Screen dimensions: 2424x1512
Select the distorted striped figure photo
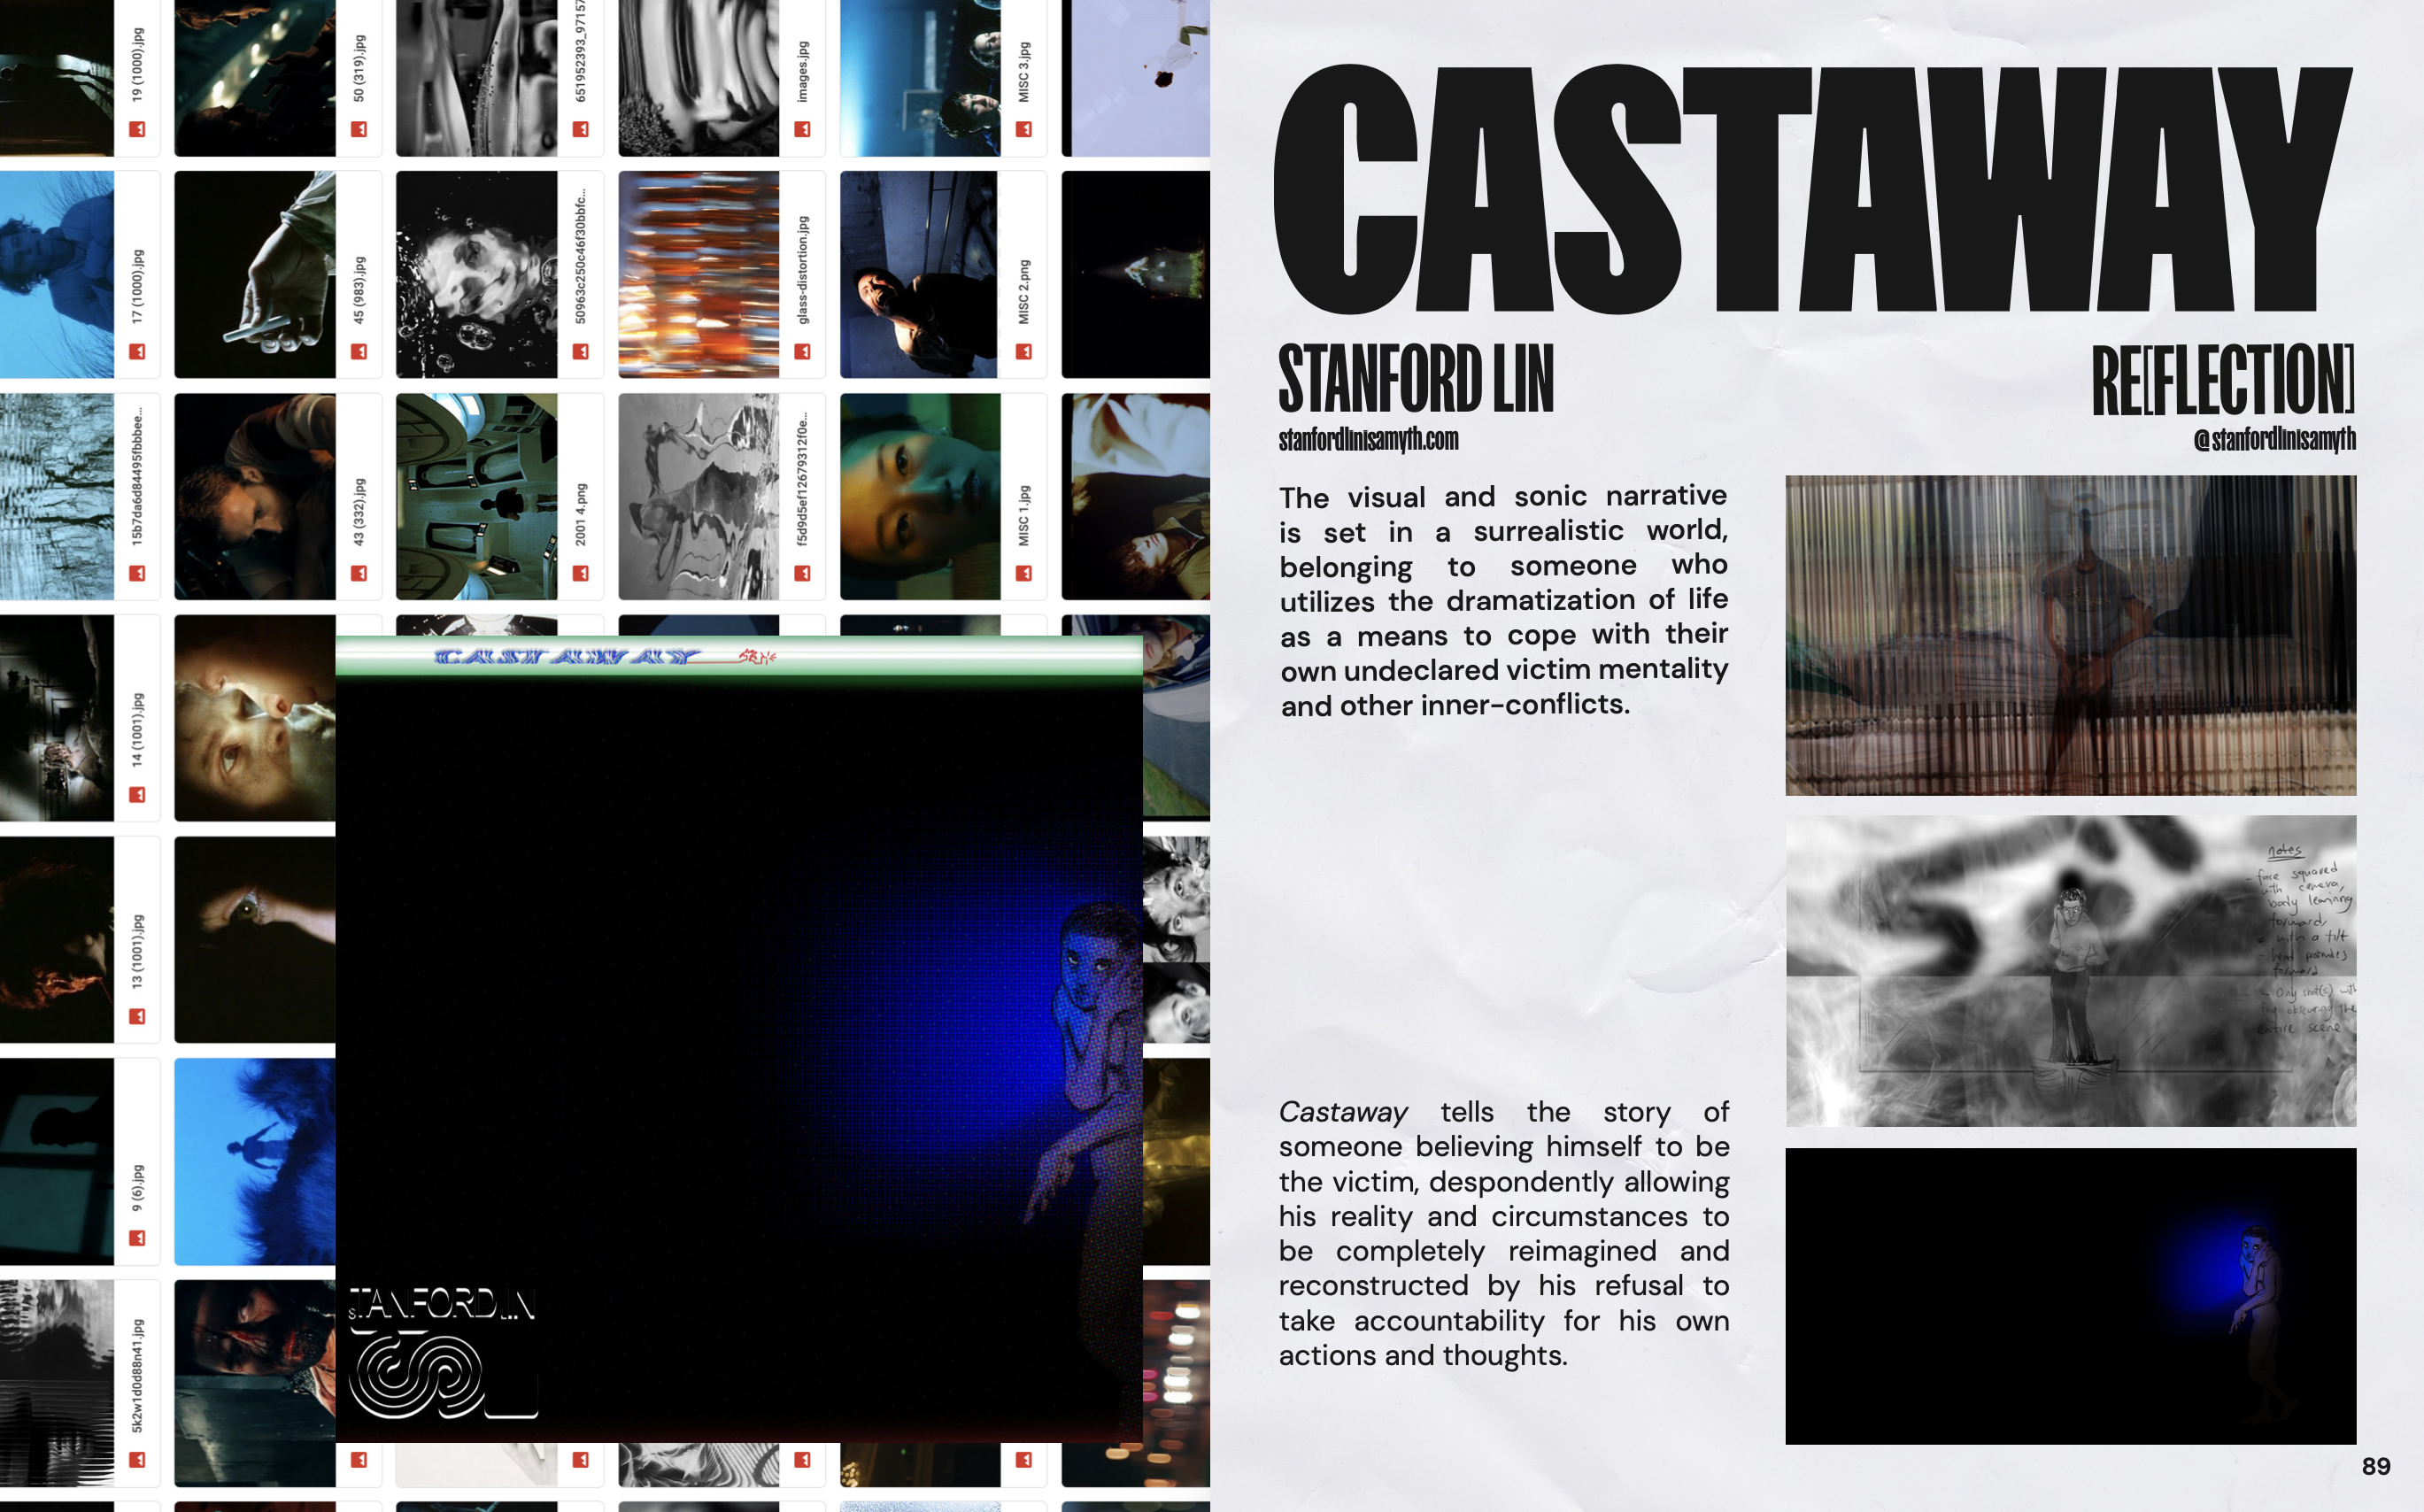pos(2070,635)
